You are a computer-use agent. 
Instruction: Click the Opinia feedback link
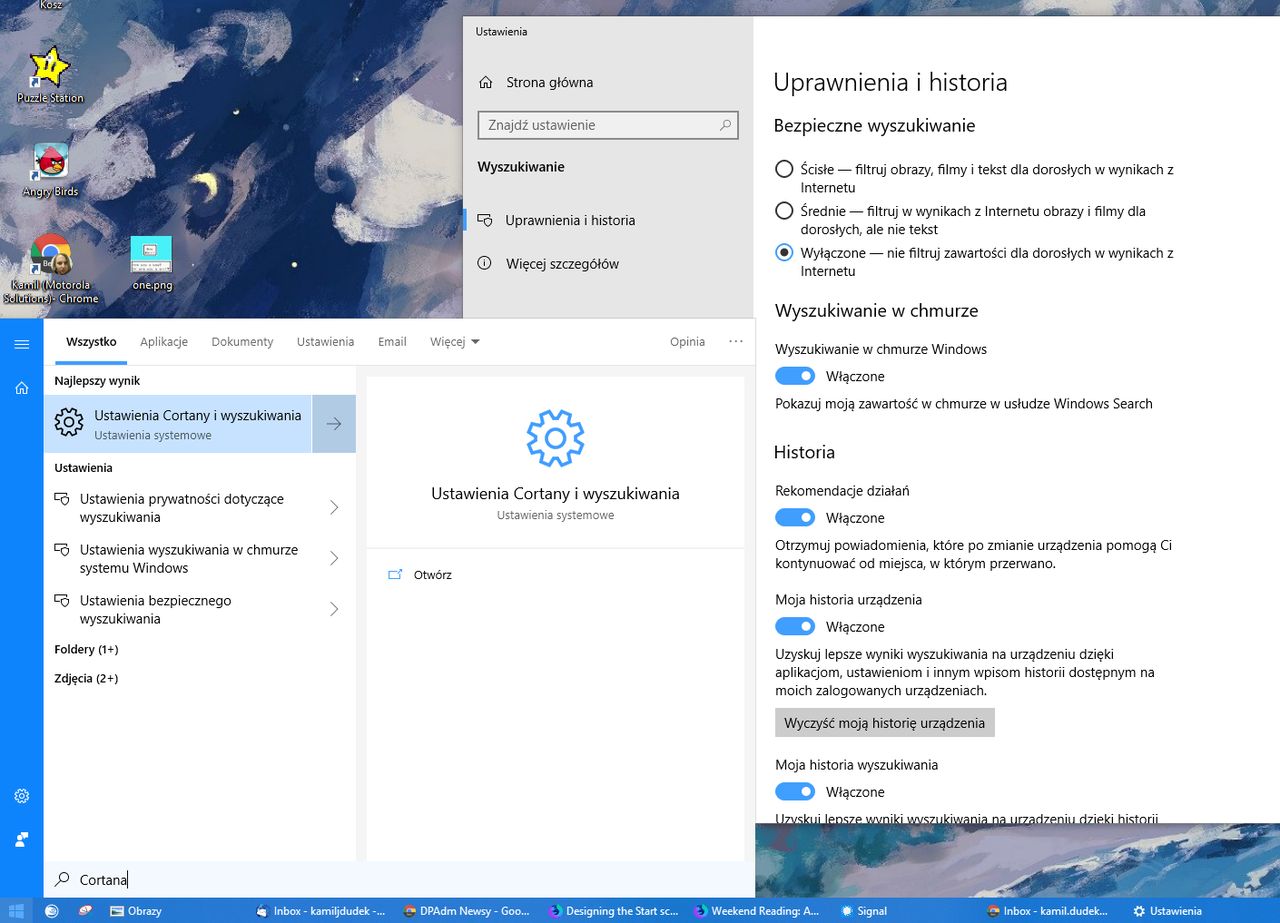pyautogui.click(x=687, y=342)
